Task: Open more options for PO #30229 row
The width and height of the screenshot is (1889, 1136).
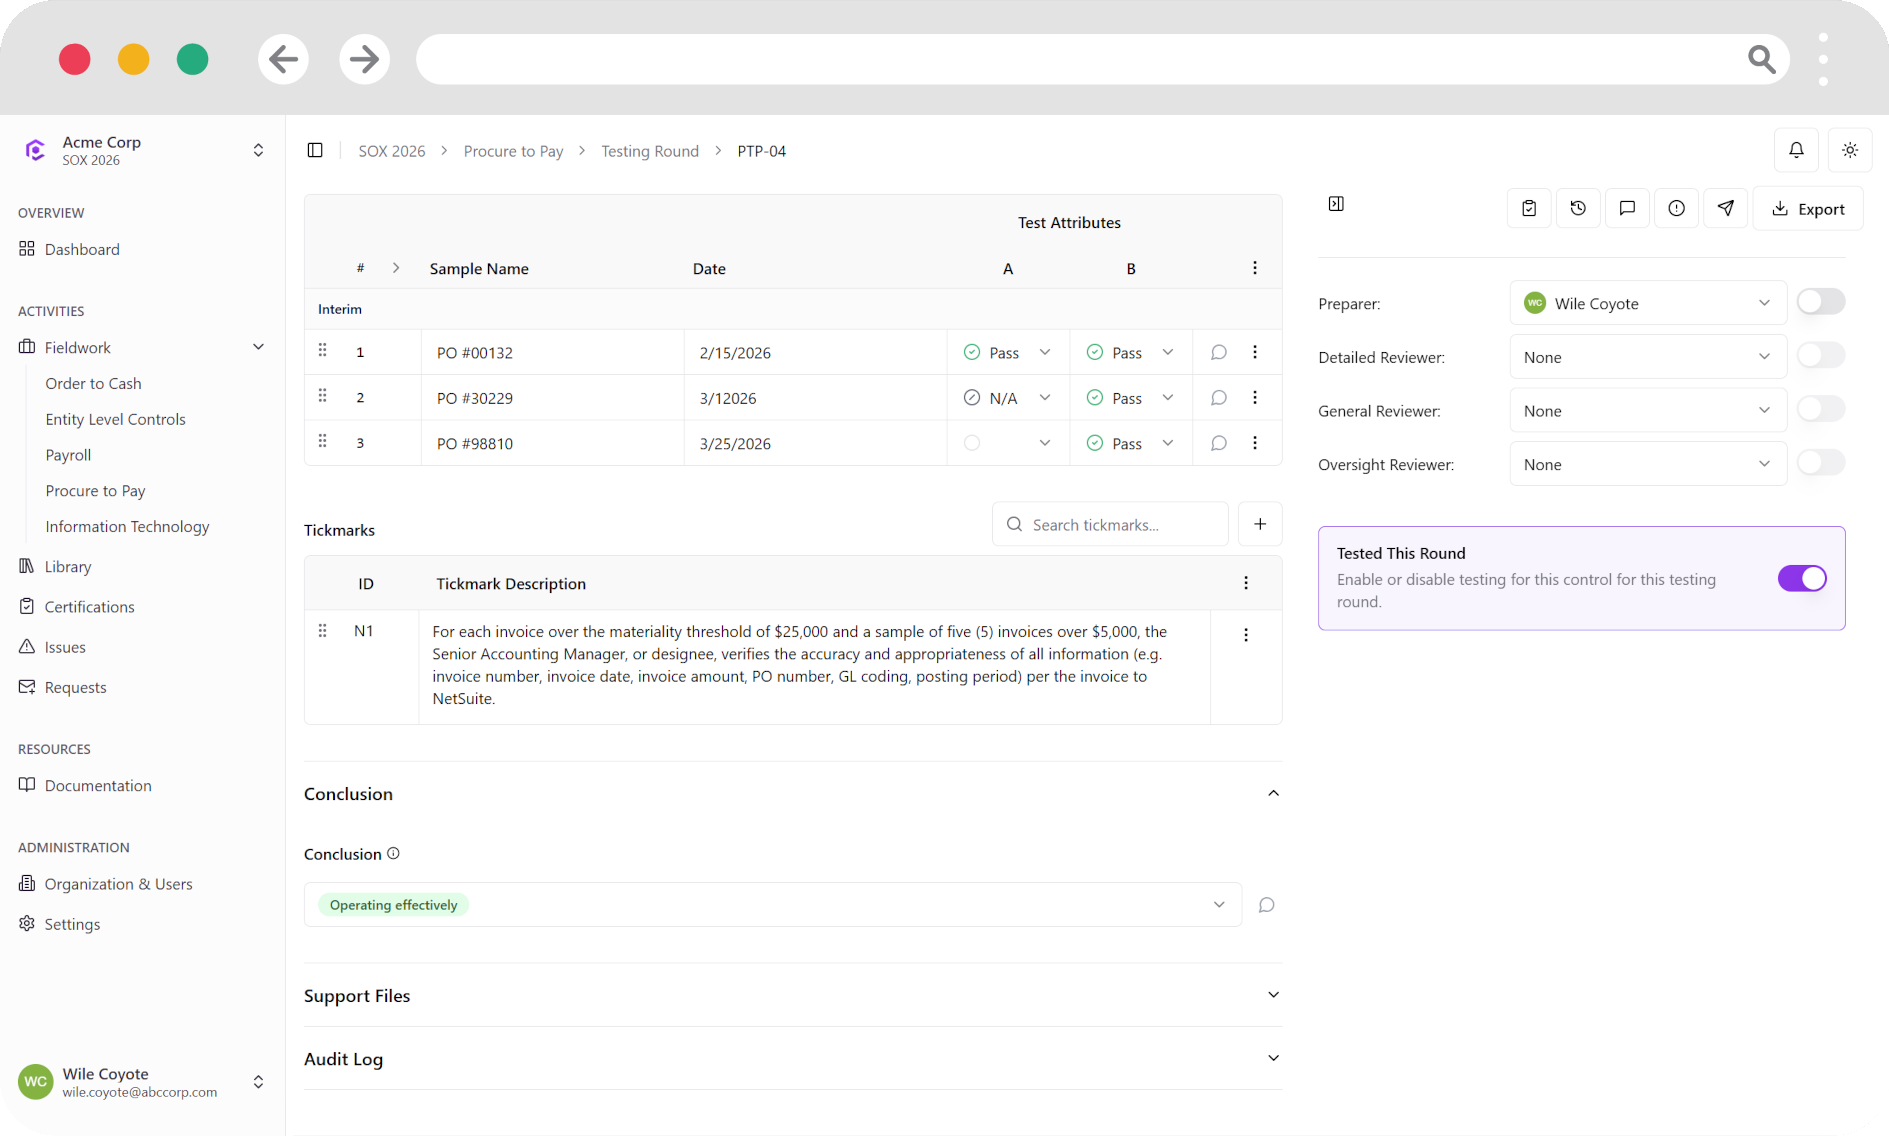Action: [x=1255, y=398]
